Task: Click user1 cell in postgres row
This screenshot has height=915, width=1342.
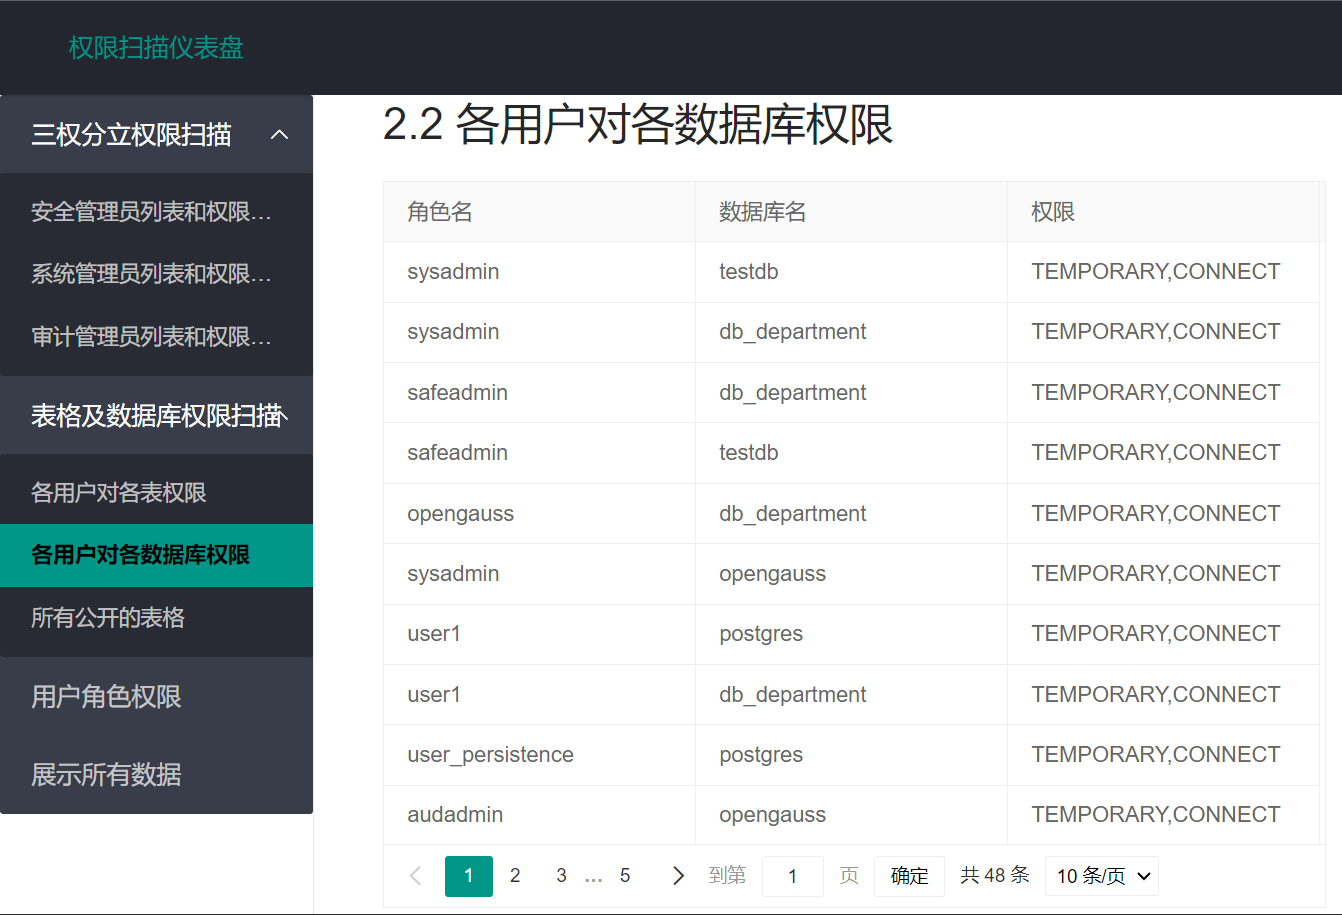Action: [540, 634]
